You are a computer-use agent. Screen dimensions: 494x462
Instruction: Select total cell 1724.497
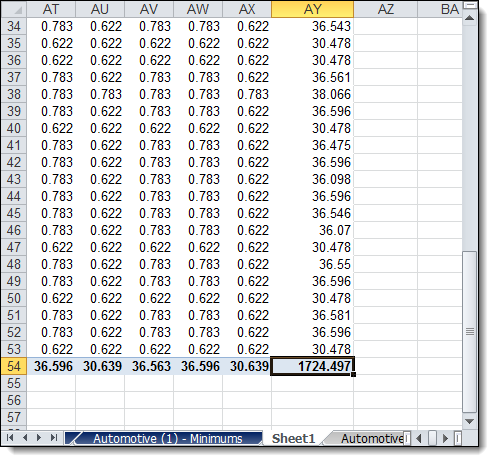tap(312, 366)
